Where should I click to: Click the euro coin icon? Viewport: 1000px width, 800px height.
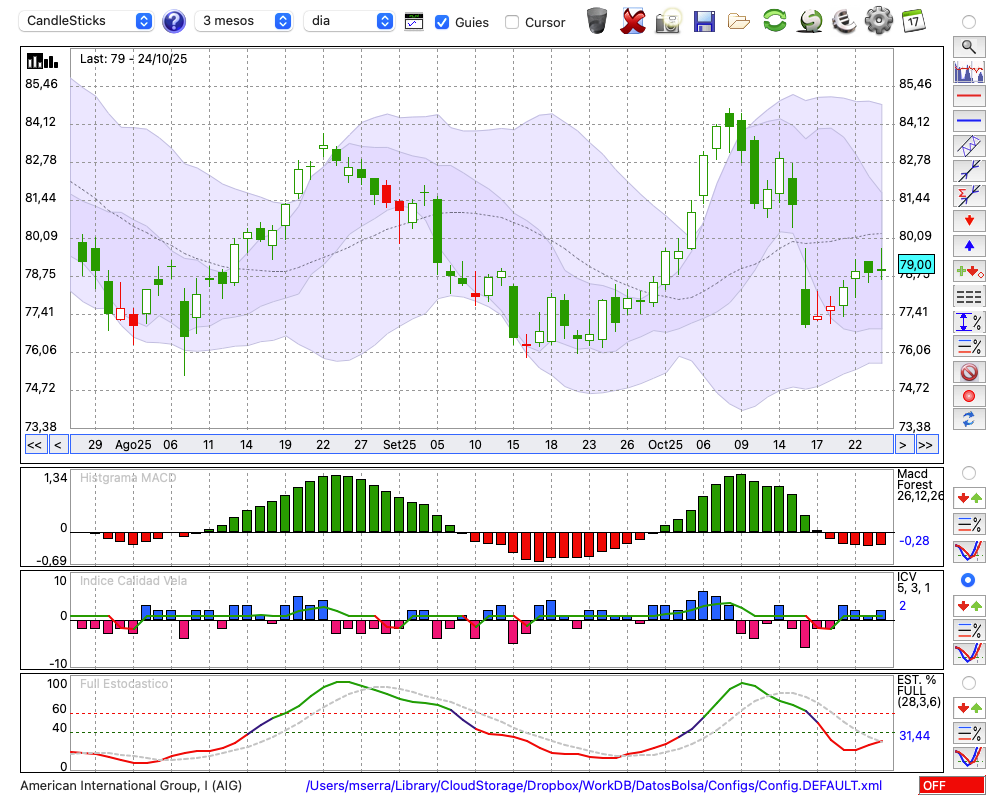[844, 20]
